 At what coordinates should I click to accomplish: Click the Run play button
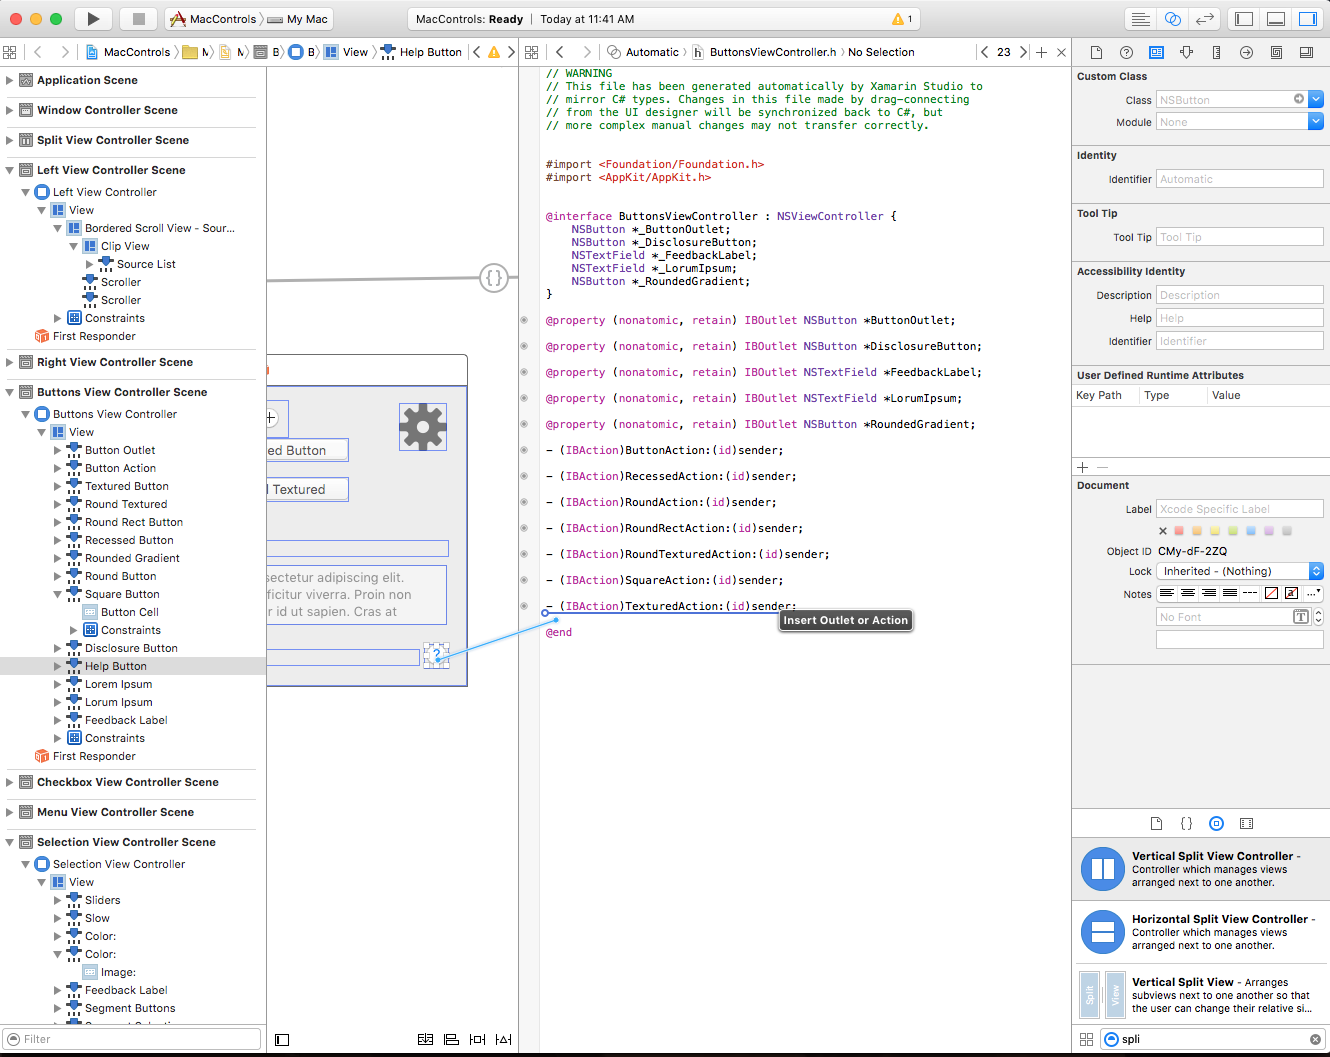click(x=93, y=19)
